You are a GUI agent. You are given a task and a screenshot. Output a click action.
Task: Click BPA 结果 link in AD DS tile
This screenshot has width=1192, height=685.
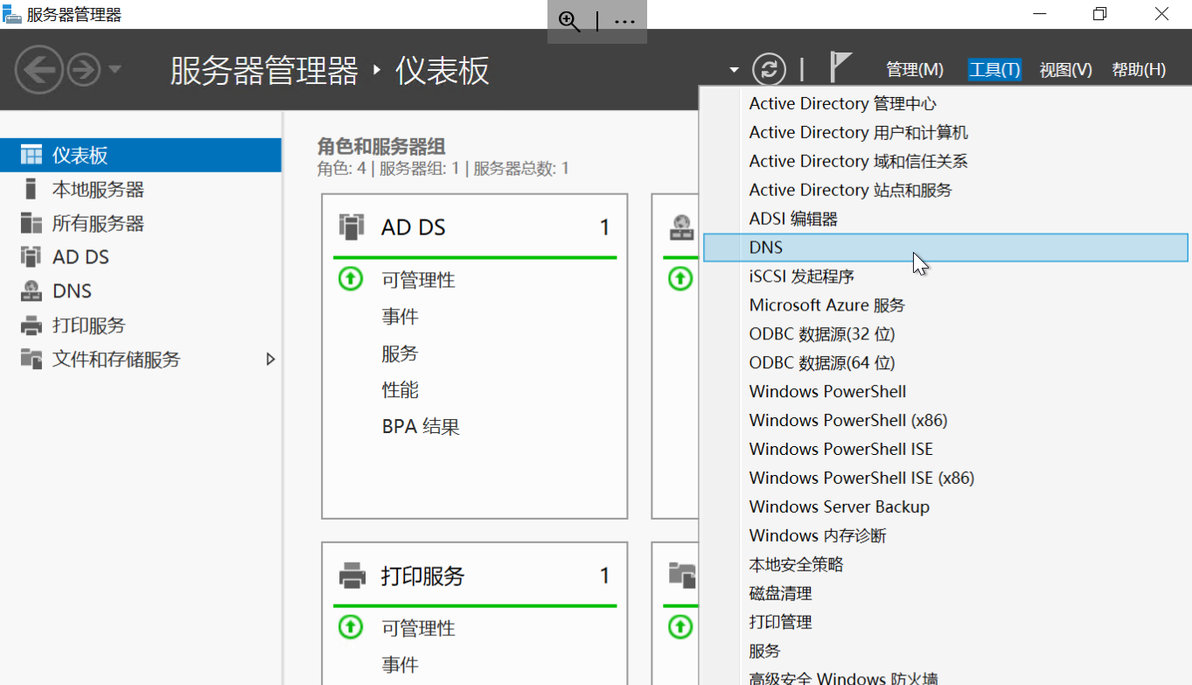(x=420, y=426)
